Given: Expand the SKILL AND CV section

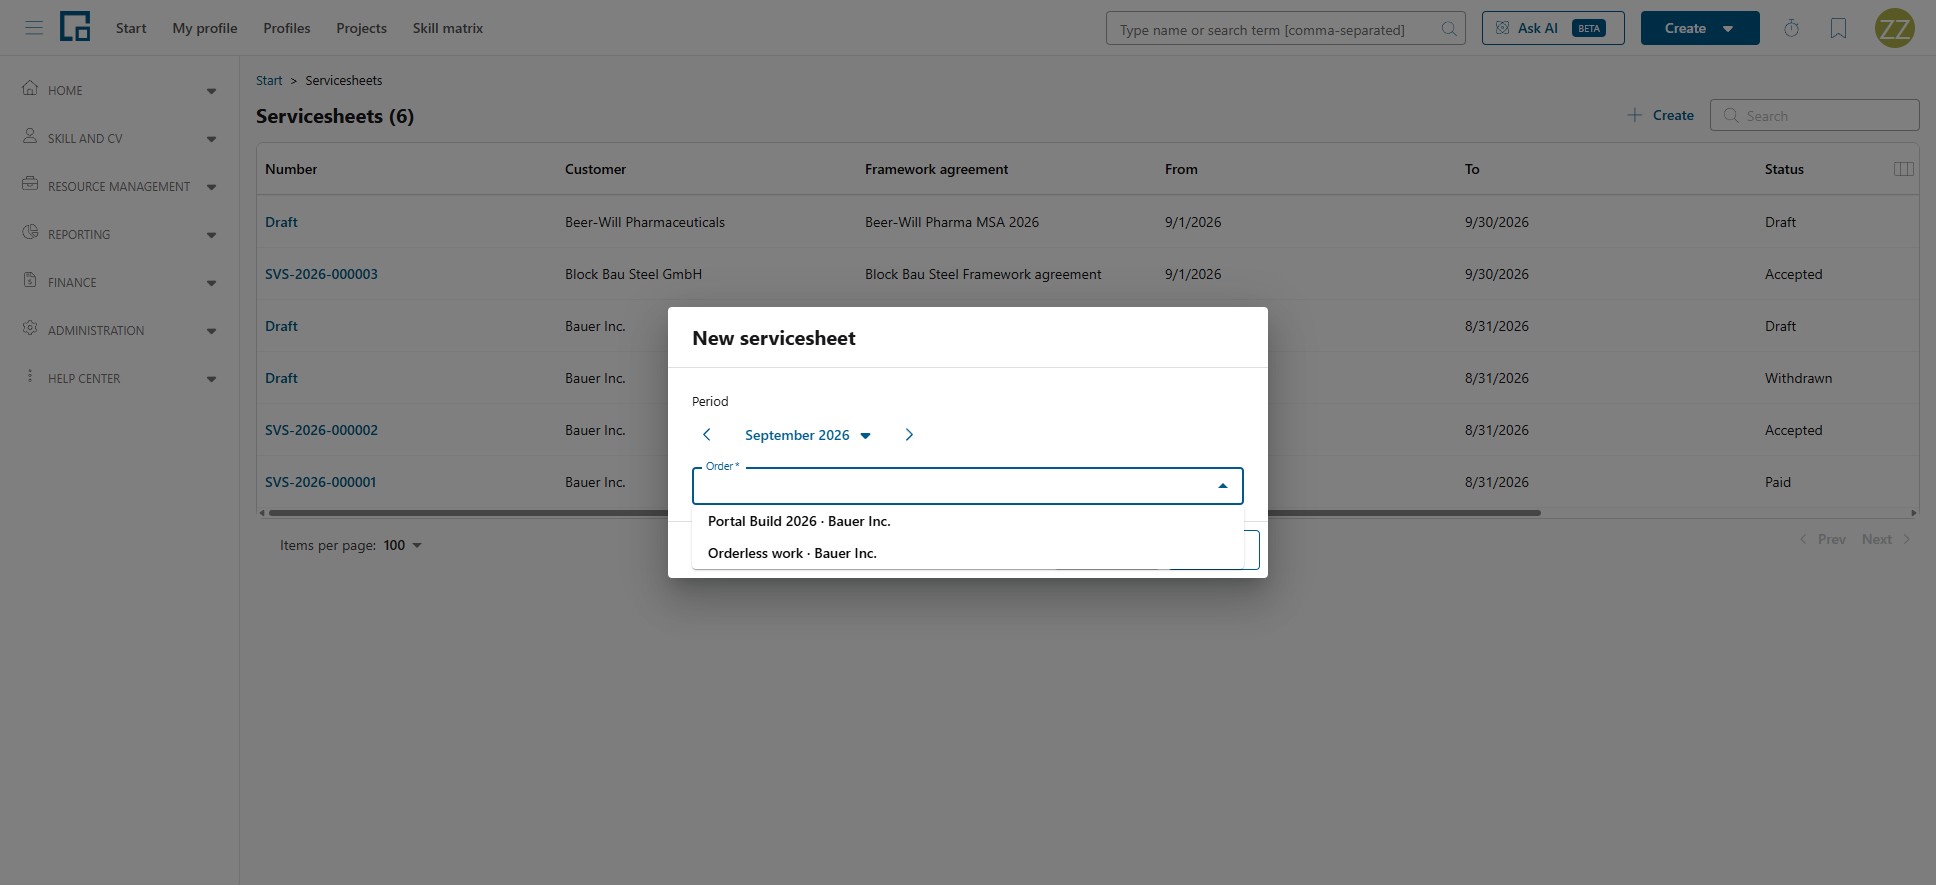Looking at the screenshot, I should tap(211, 139).
